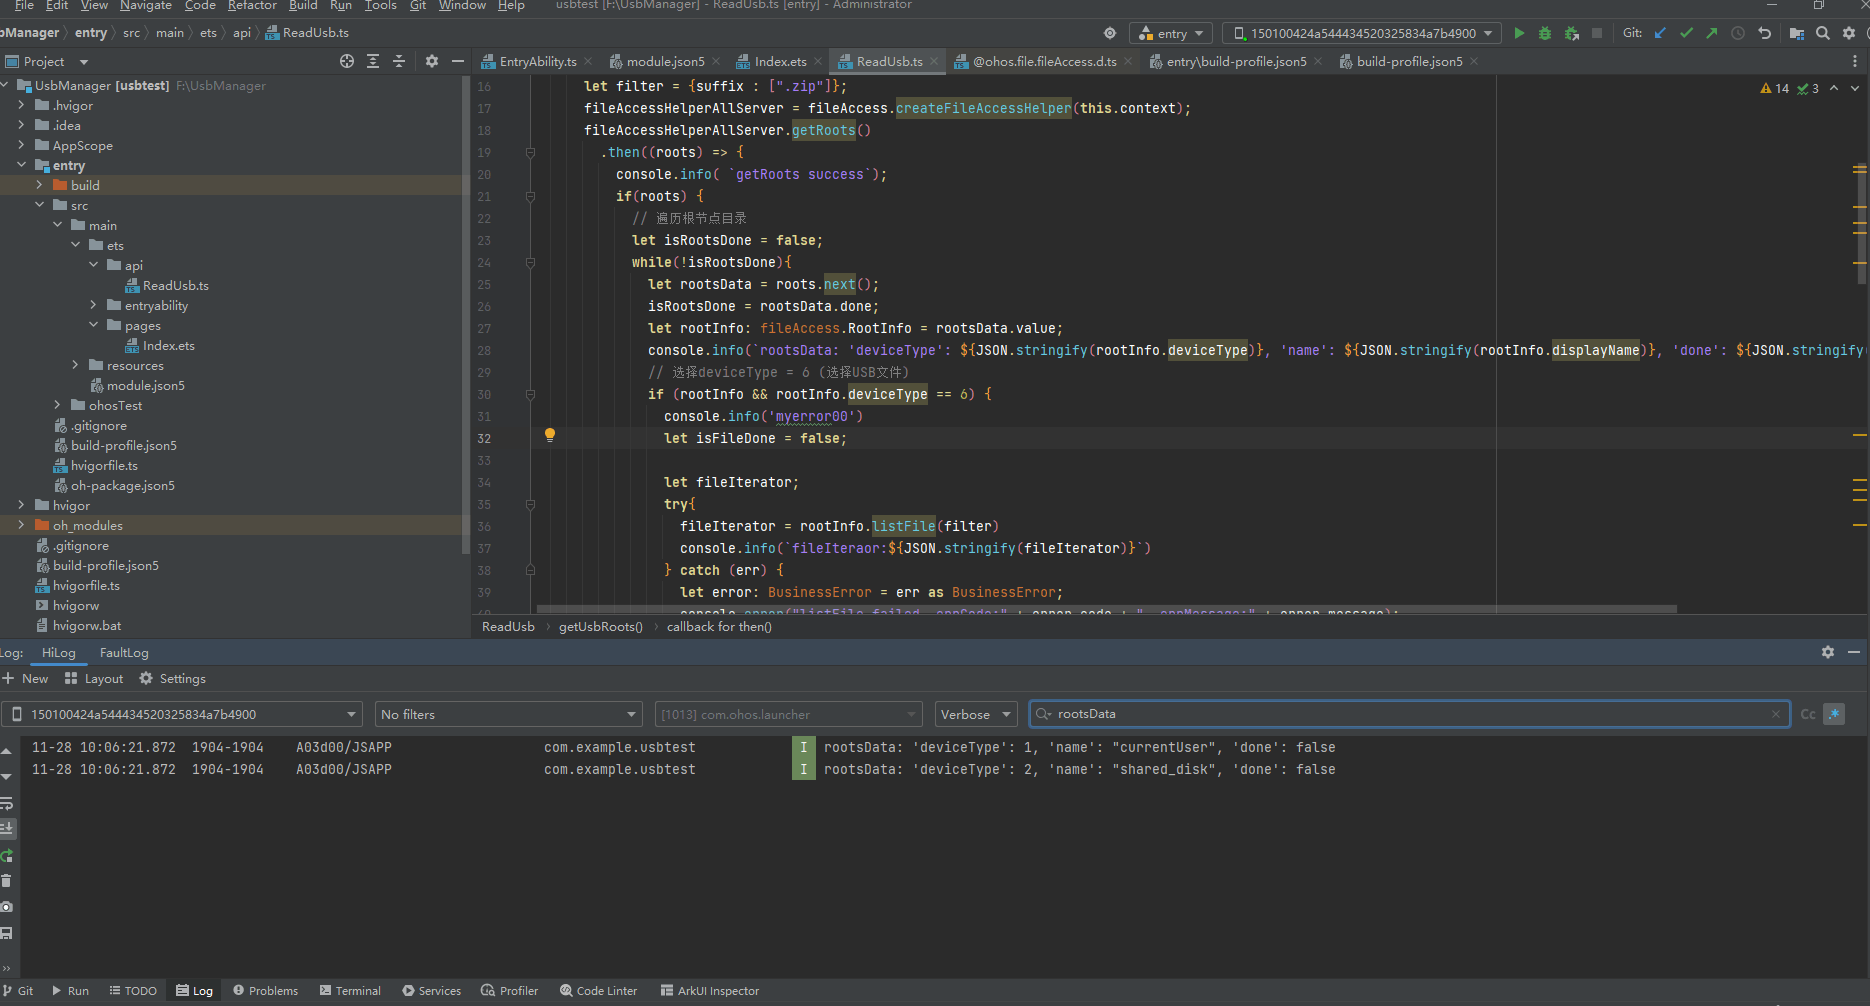
Task: Open the device selector dropdown in top toolbar
Action: [1363, 33]
